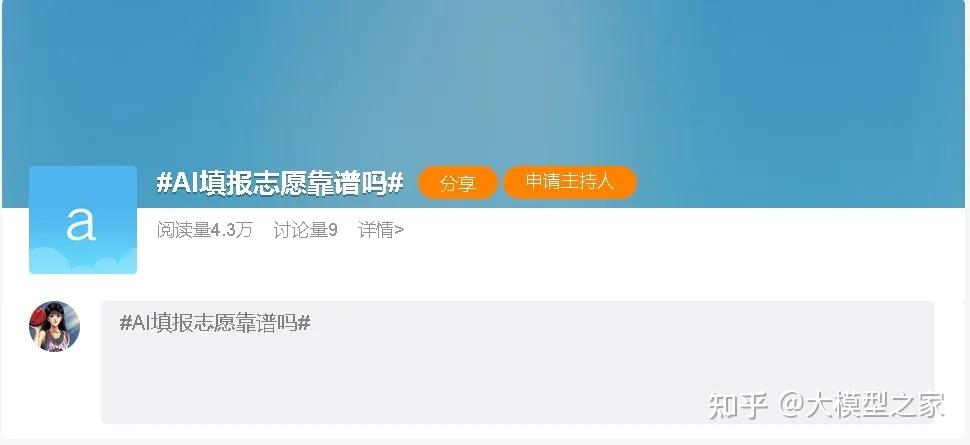This screenshot has height=445, width=970.
Task: Open the topic's blue "a" avatar icon
Action: click(x=83, y=220)
